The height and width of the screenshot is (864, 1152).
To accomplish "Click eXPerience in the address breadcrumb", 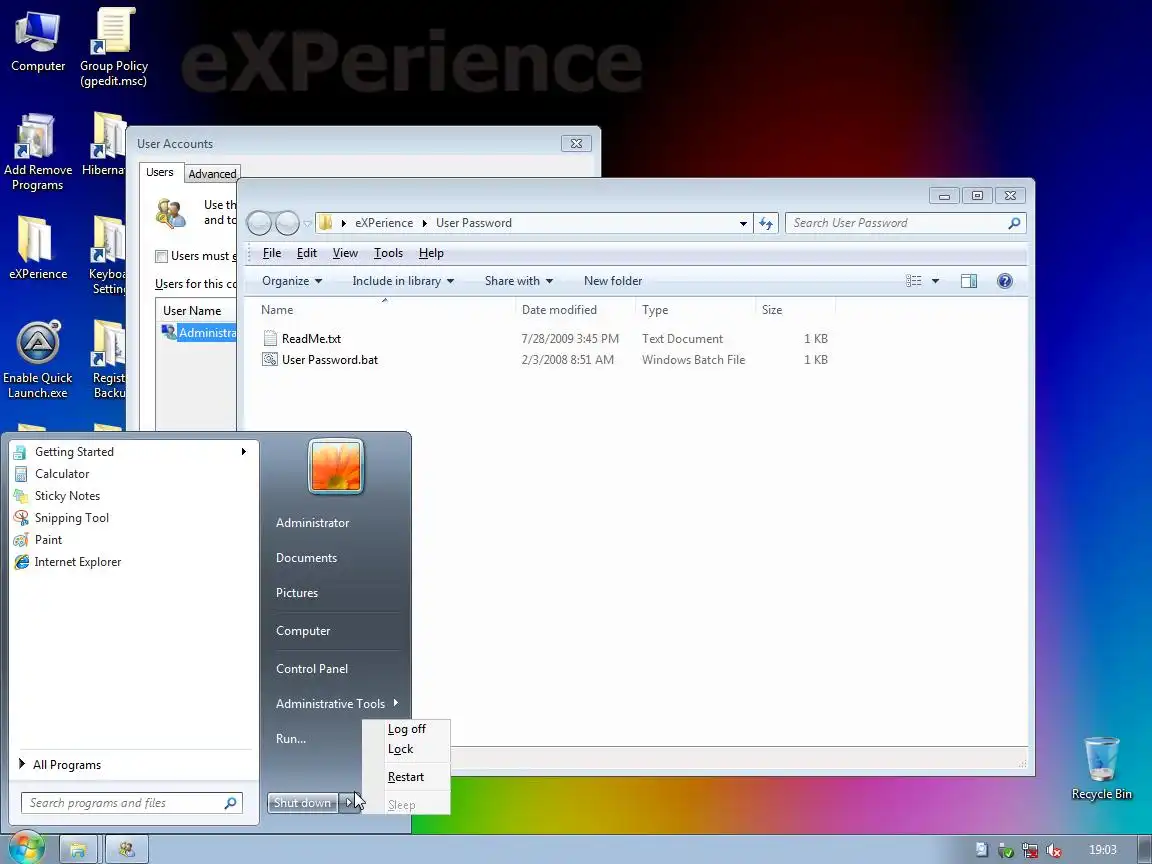I will click(384, 223).
